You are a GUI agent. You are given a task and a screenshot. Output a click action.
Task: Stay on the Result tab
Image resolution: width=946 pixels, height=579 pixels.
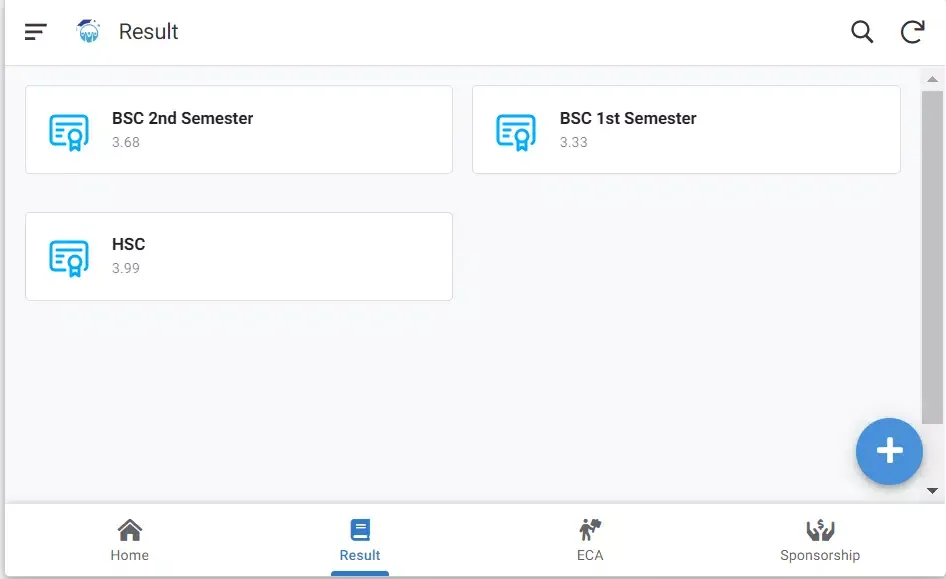click(360, 540)
